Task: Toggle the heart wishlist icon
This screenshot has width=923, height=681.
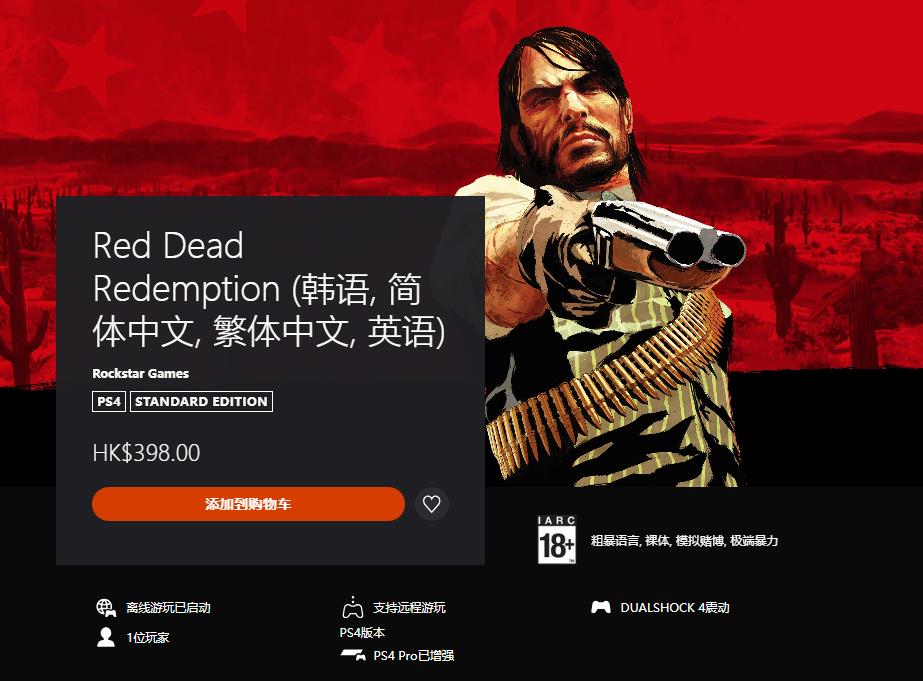Action: coord(431,504)
